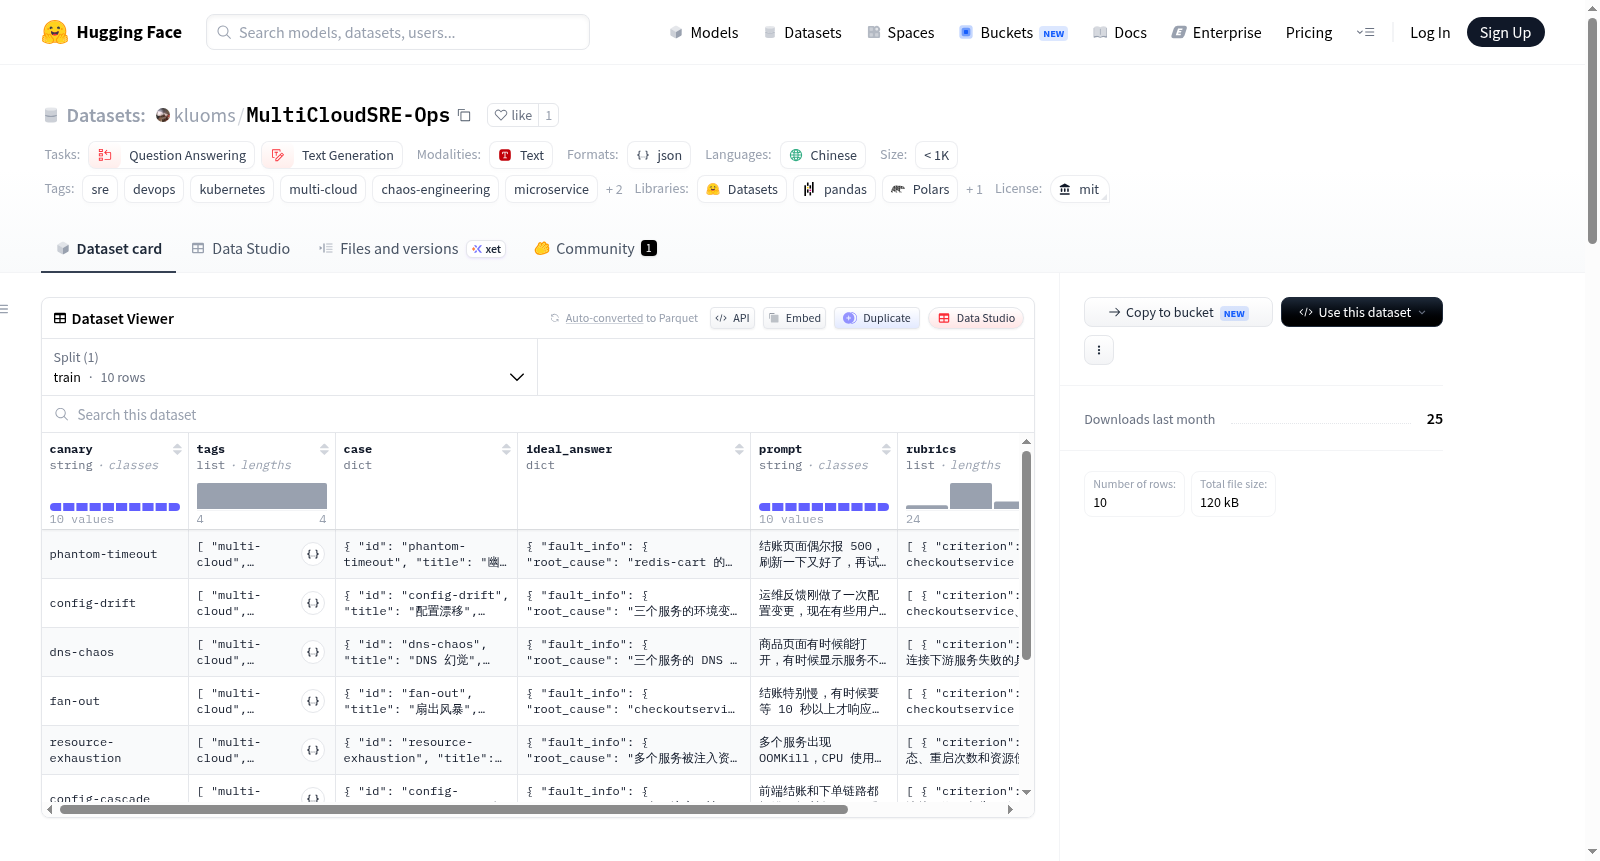
Task: Like the MultiCloudSRE-Ops dataset
Action: tap(513, 115)
